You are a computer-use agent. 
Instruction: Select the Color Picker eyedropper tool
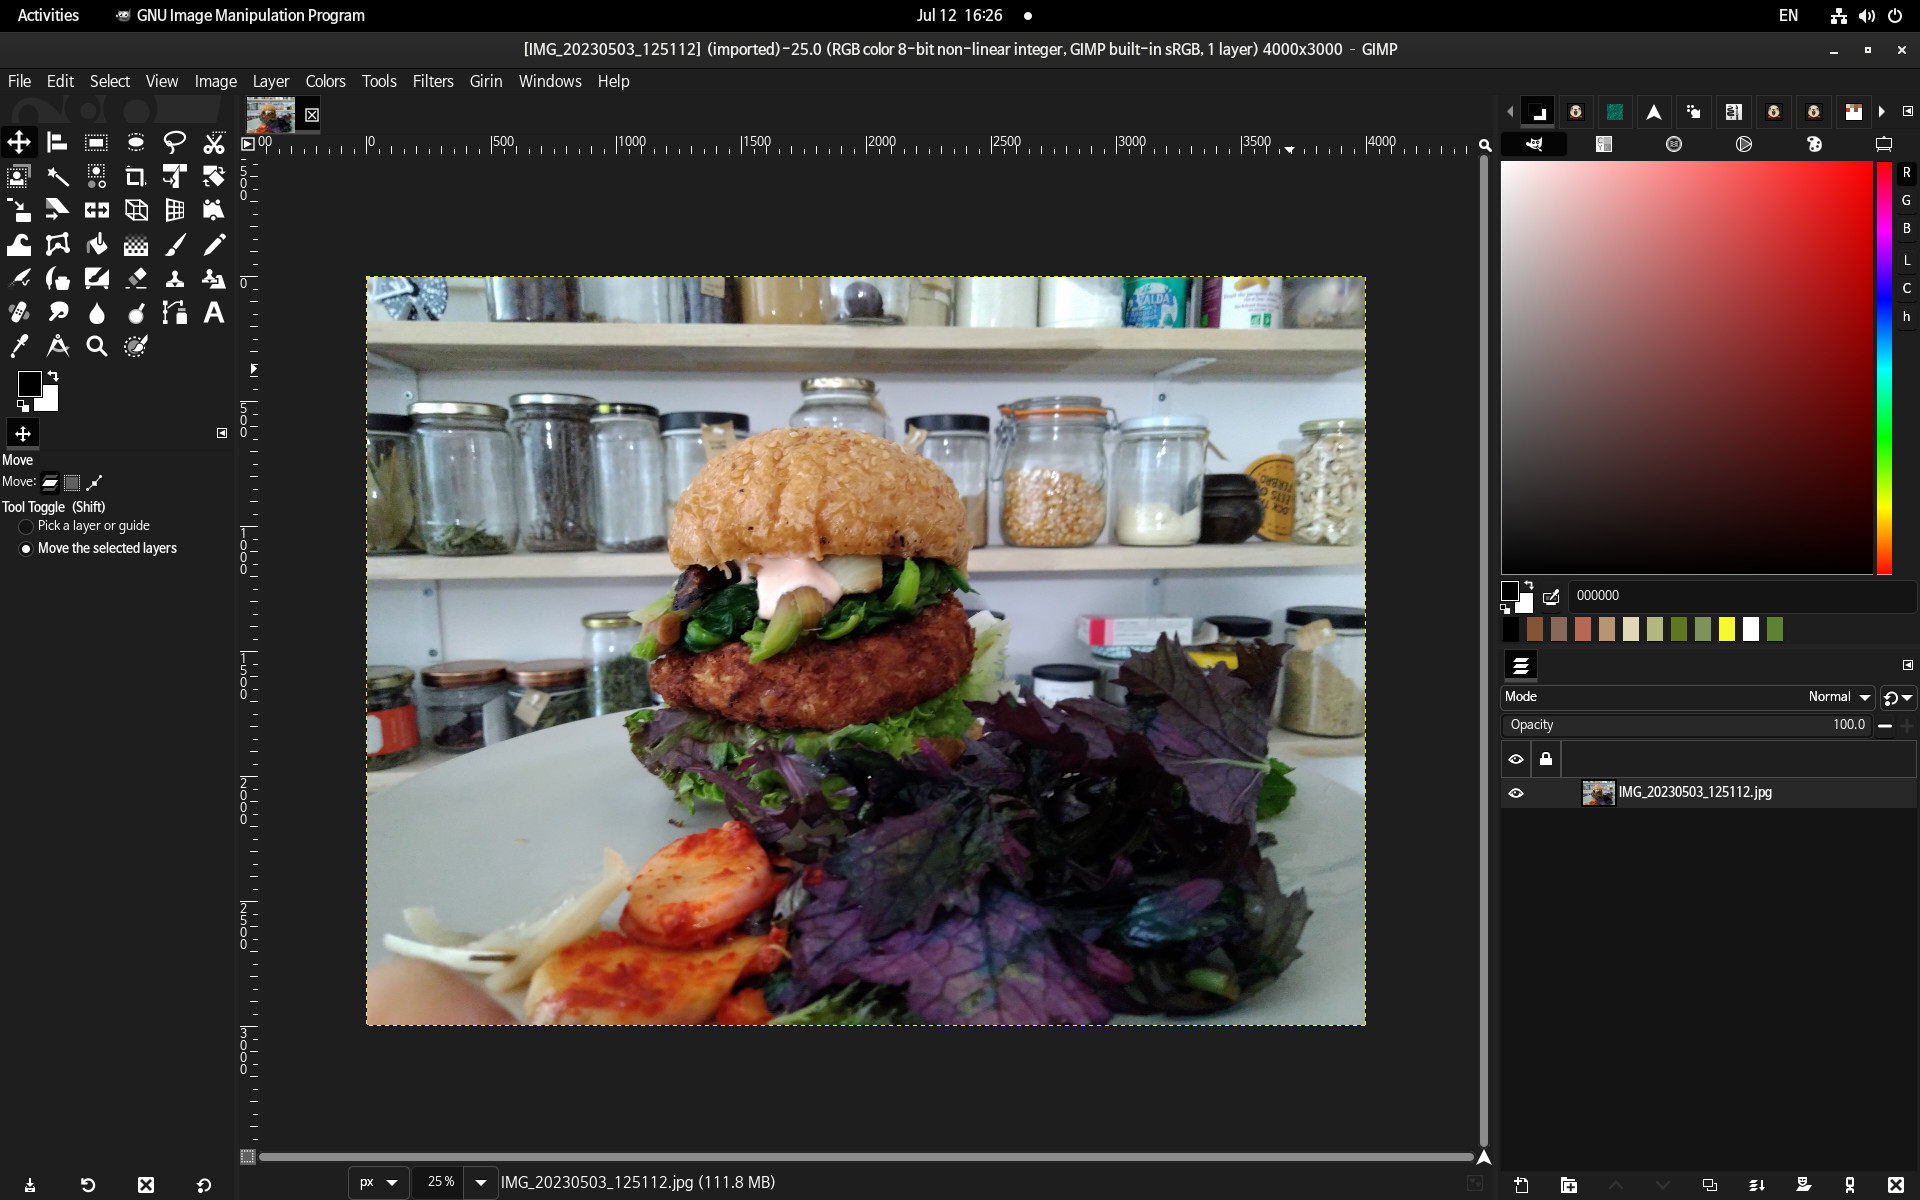click(19, 346)
